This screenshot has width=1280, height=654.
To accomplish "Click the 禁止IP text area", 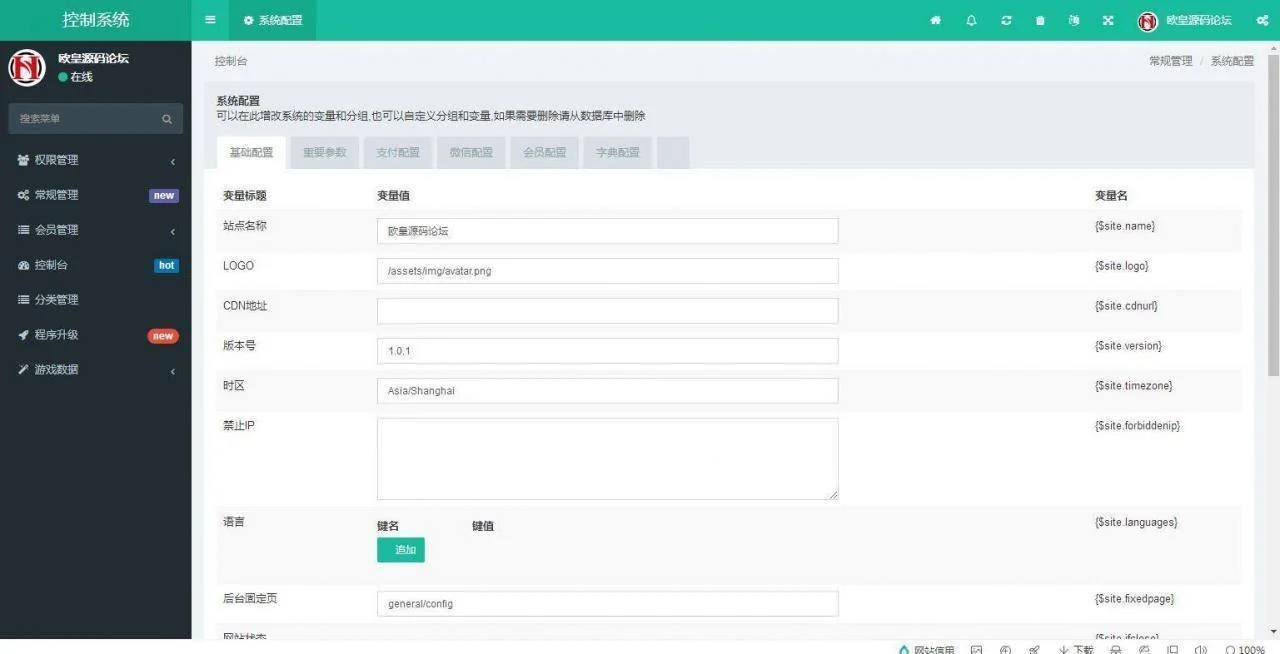I will [607, 458].
